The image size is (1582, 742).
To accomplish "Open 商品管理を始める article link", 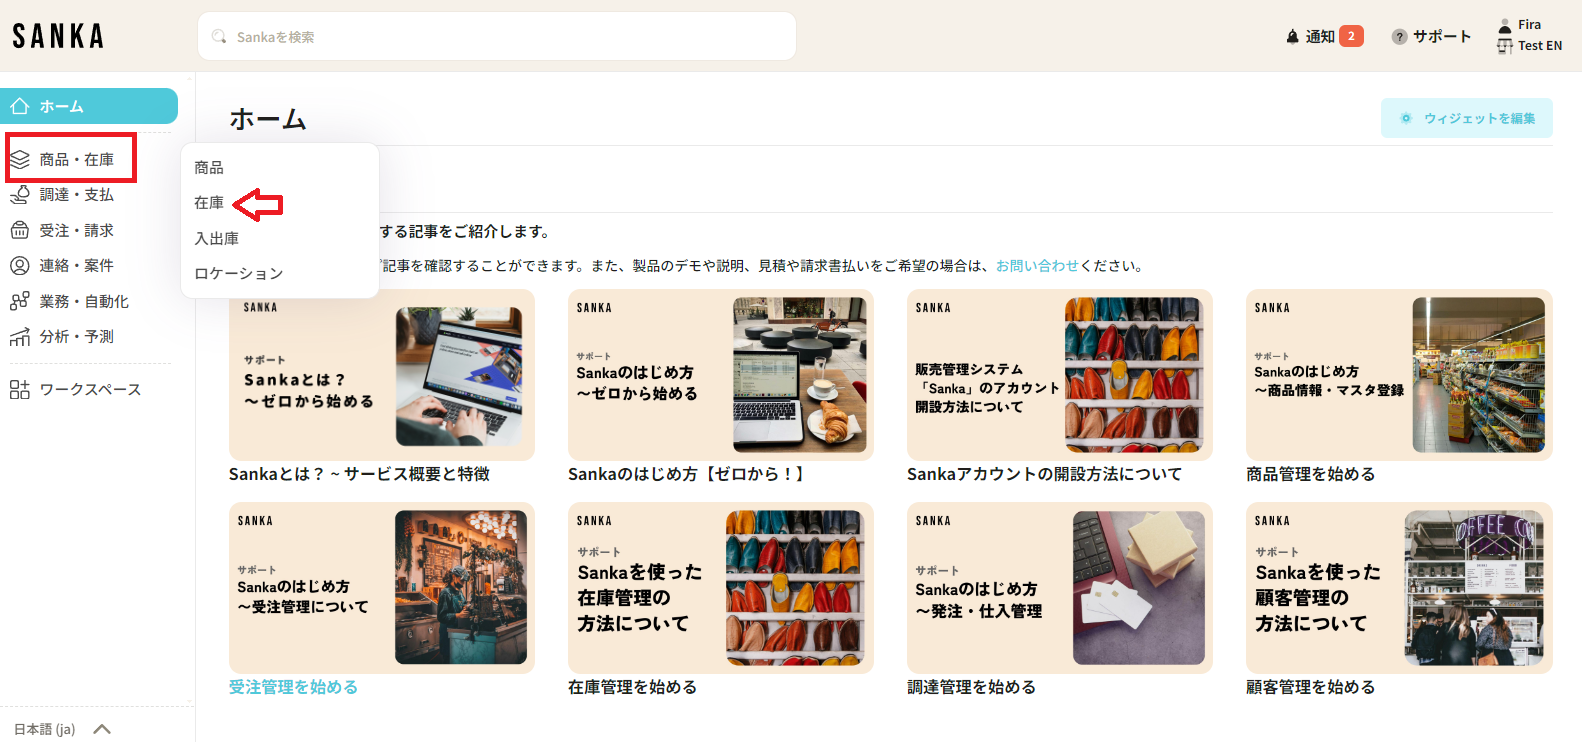I will point(1310,474).
